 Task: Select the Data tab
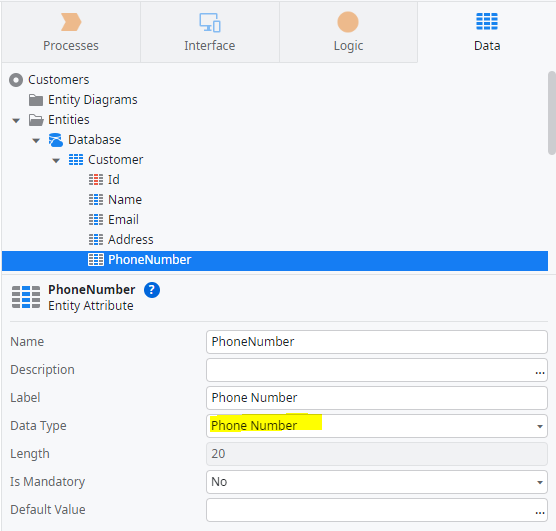tap(487, 32)
